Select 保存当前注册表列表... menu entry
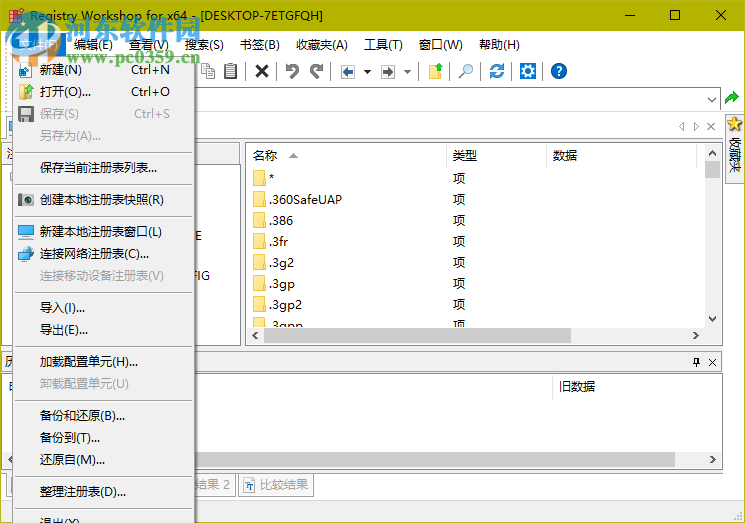Viewport: 745px width, 523px height. 104,168
